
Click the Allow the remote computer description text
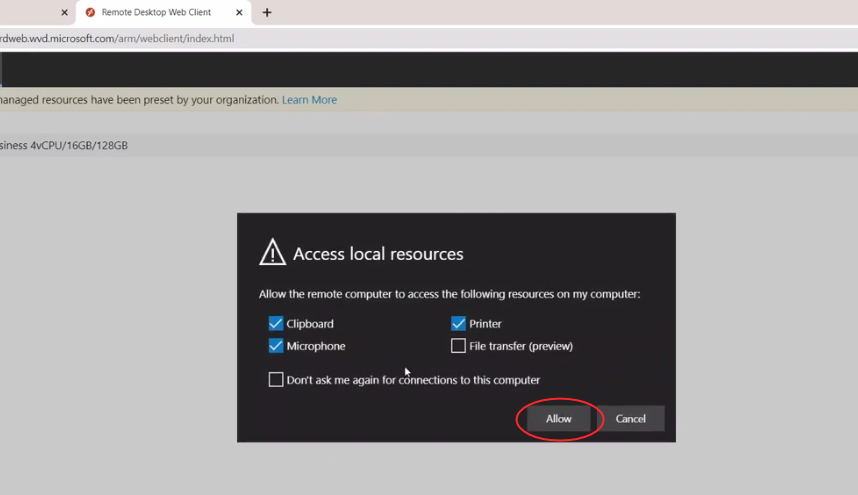click(449, 294)
